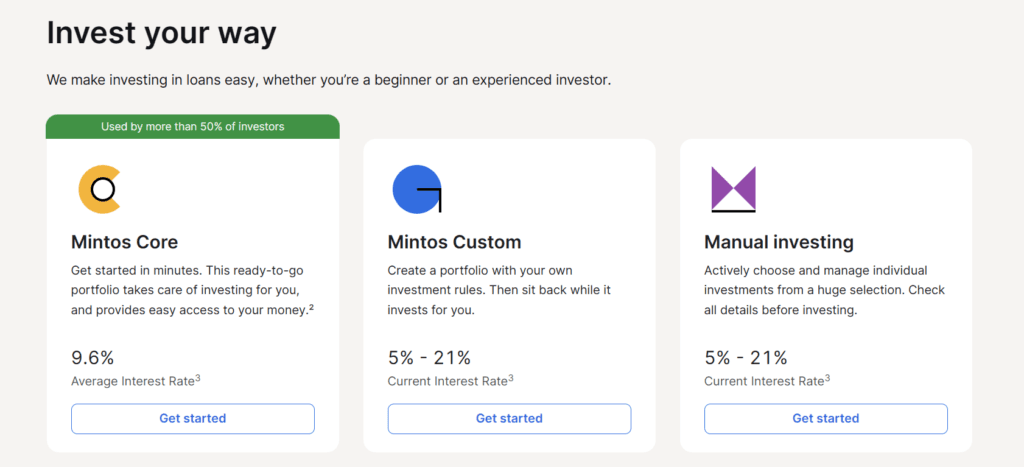Click the Mintos Core description paragraph
The width and height of the screenshot is (1024, 467).
[190, 290]
